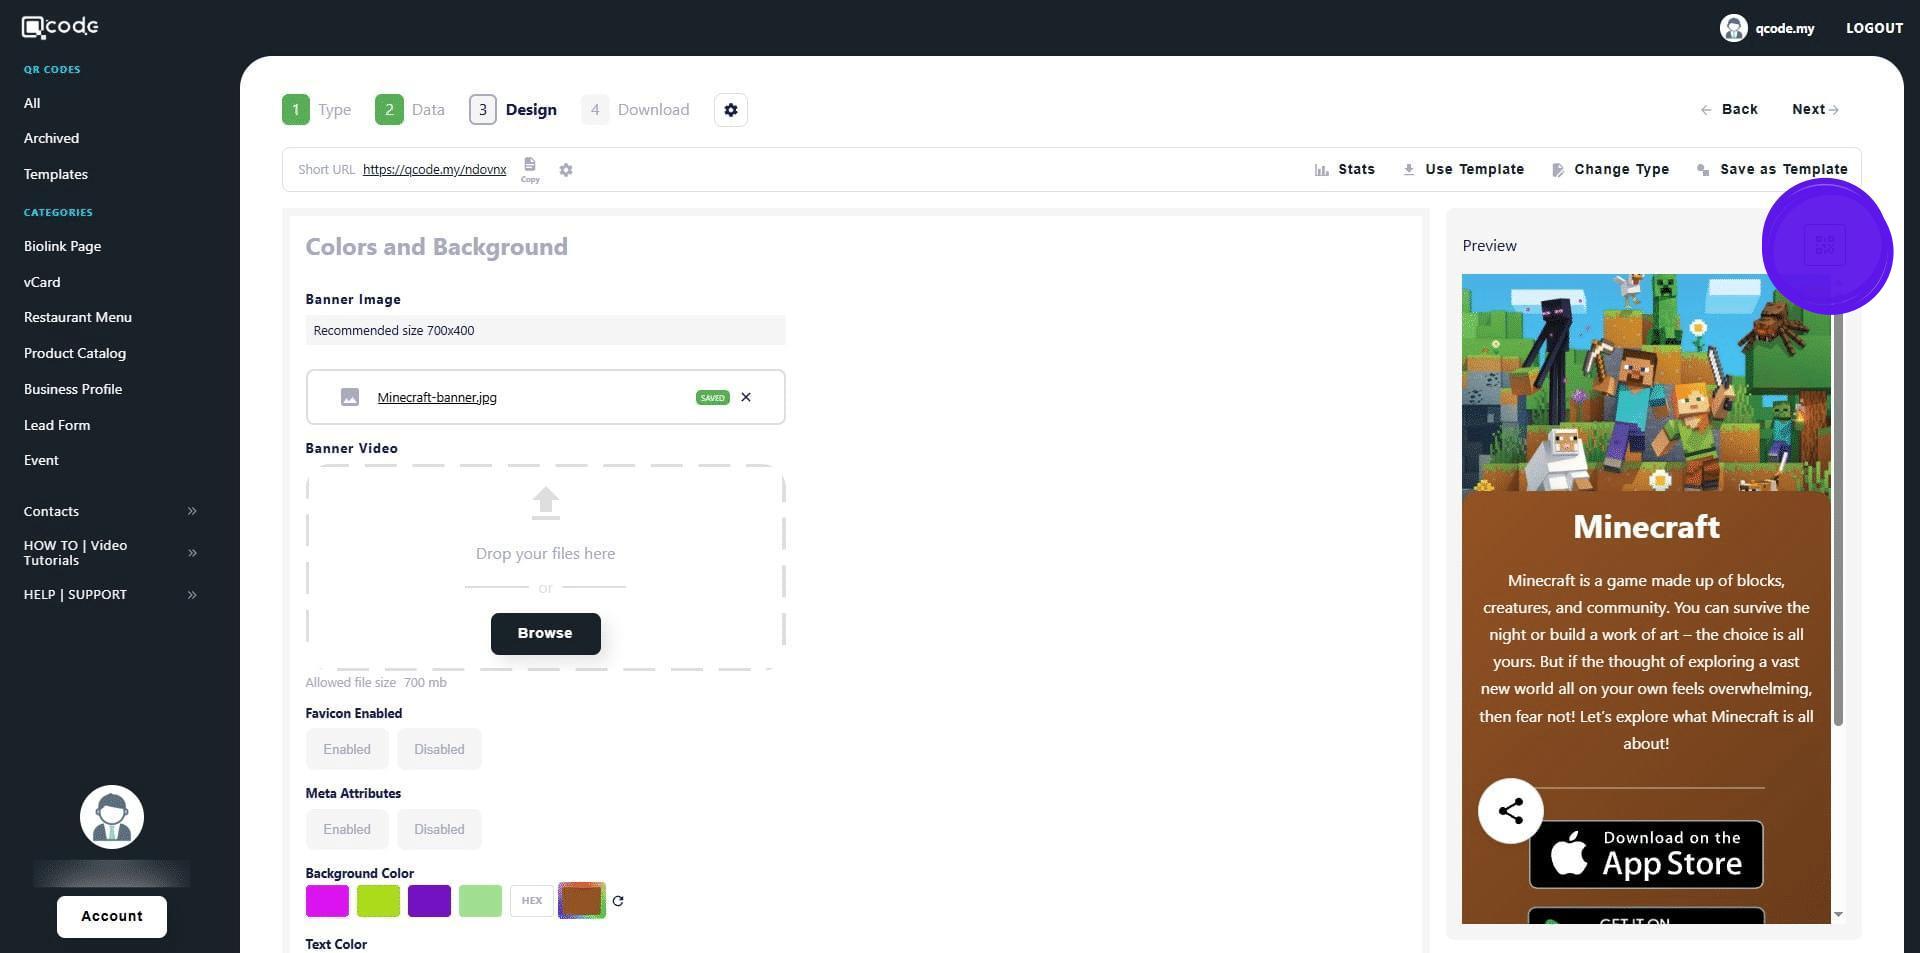Click the share icon in preview
The width and height of the screenshot is (1920, 953).
[x=1511, y=811]
